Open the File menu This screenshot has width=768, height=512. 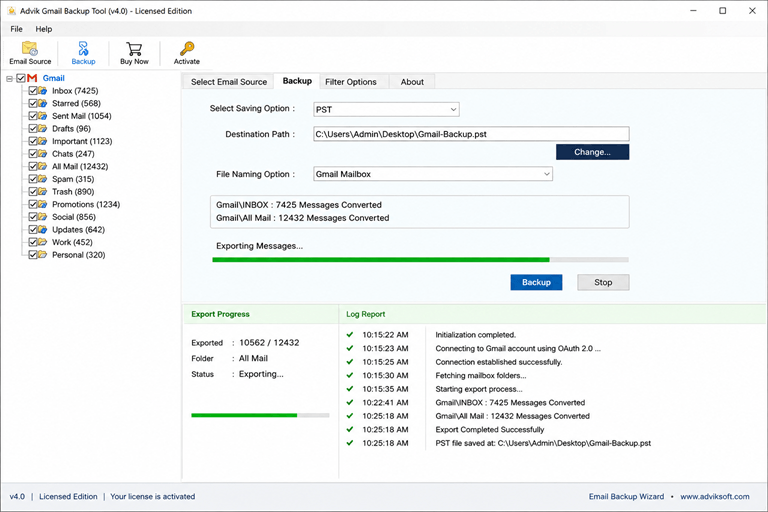pos(16,29)
